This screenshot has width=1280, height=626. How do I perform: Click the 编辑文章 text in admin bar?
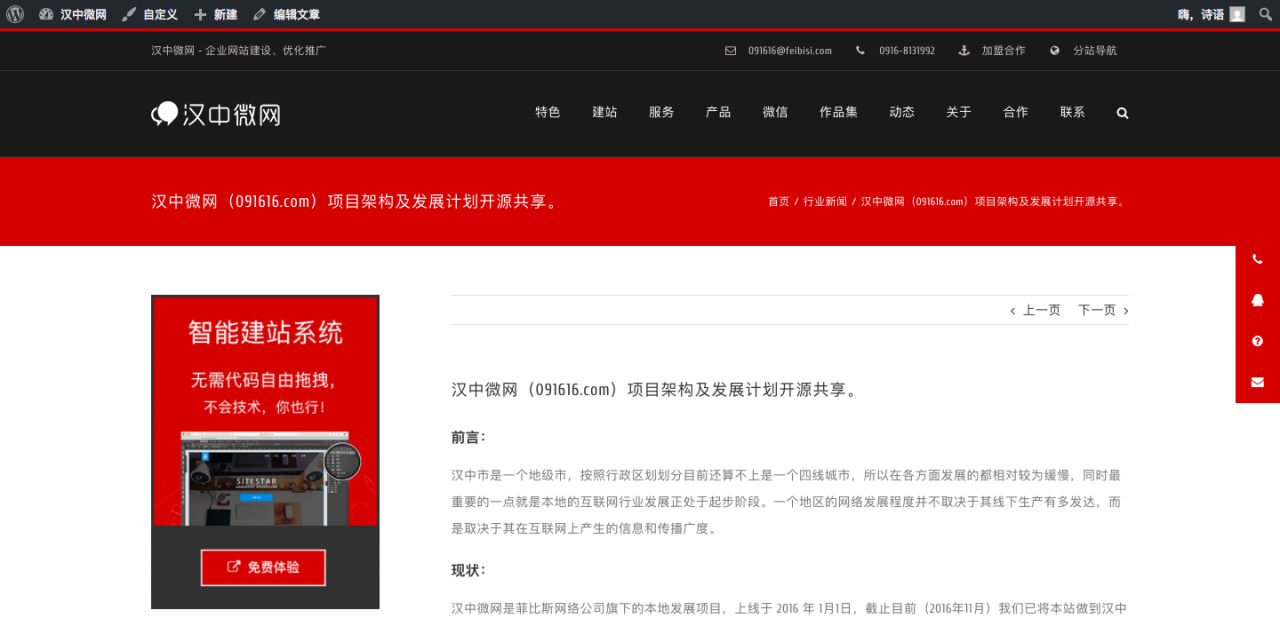(x=297, y=15)
